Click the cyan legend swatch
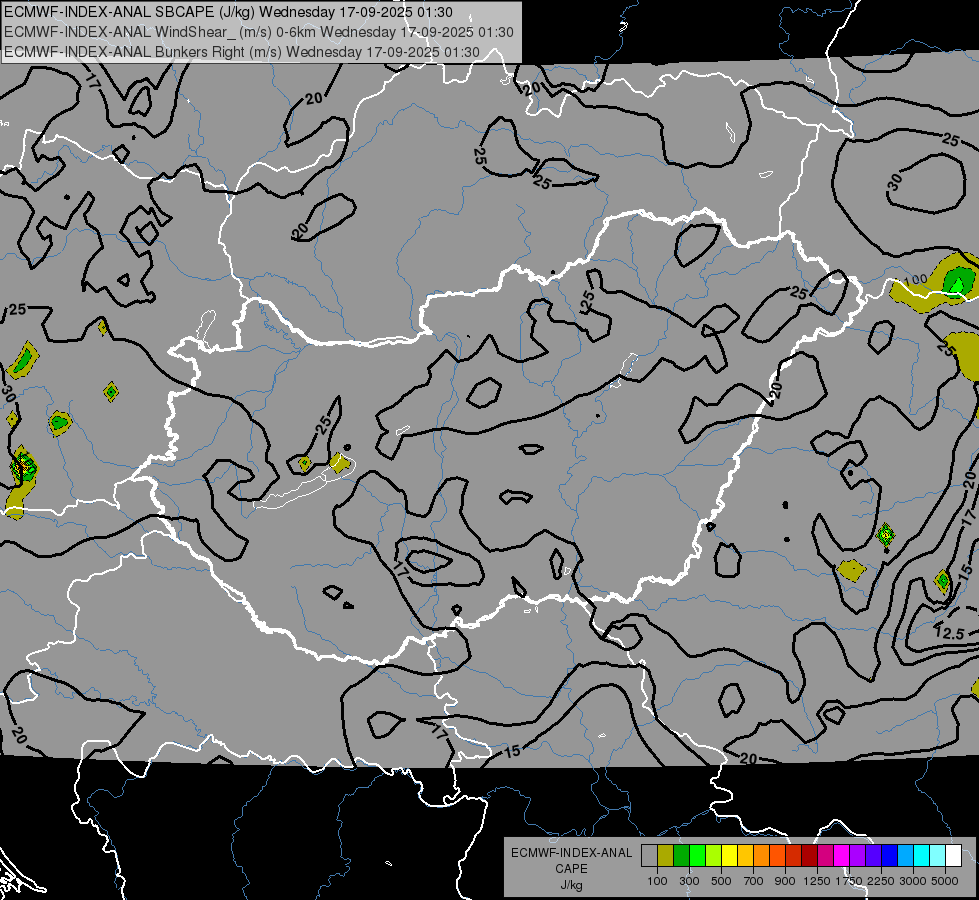Image resolution: width=979 pixels, height=900 pixels. (x=921, y=856)
